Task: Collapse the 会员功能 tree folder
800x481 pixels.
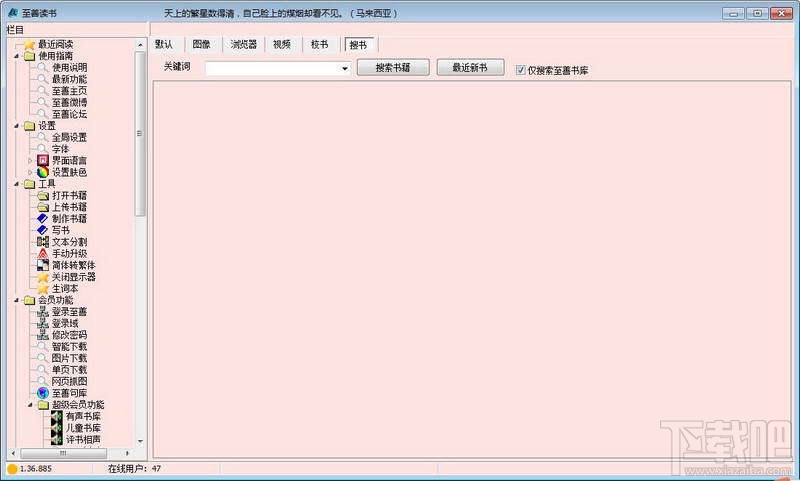Action: pos(17,300)
